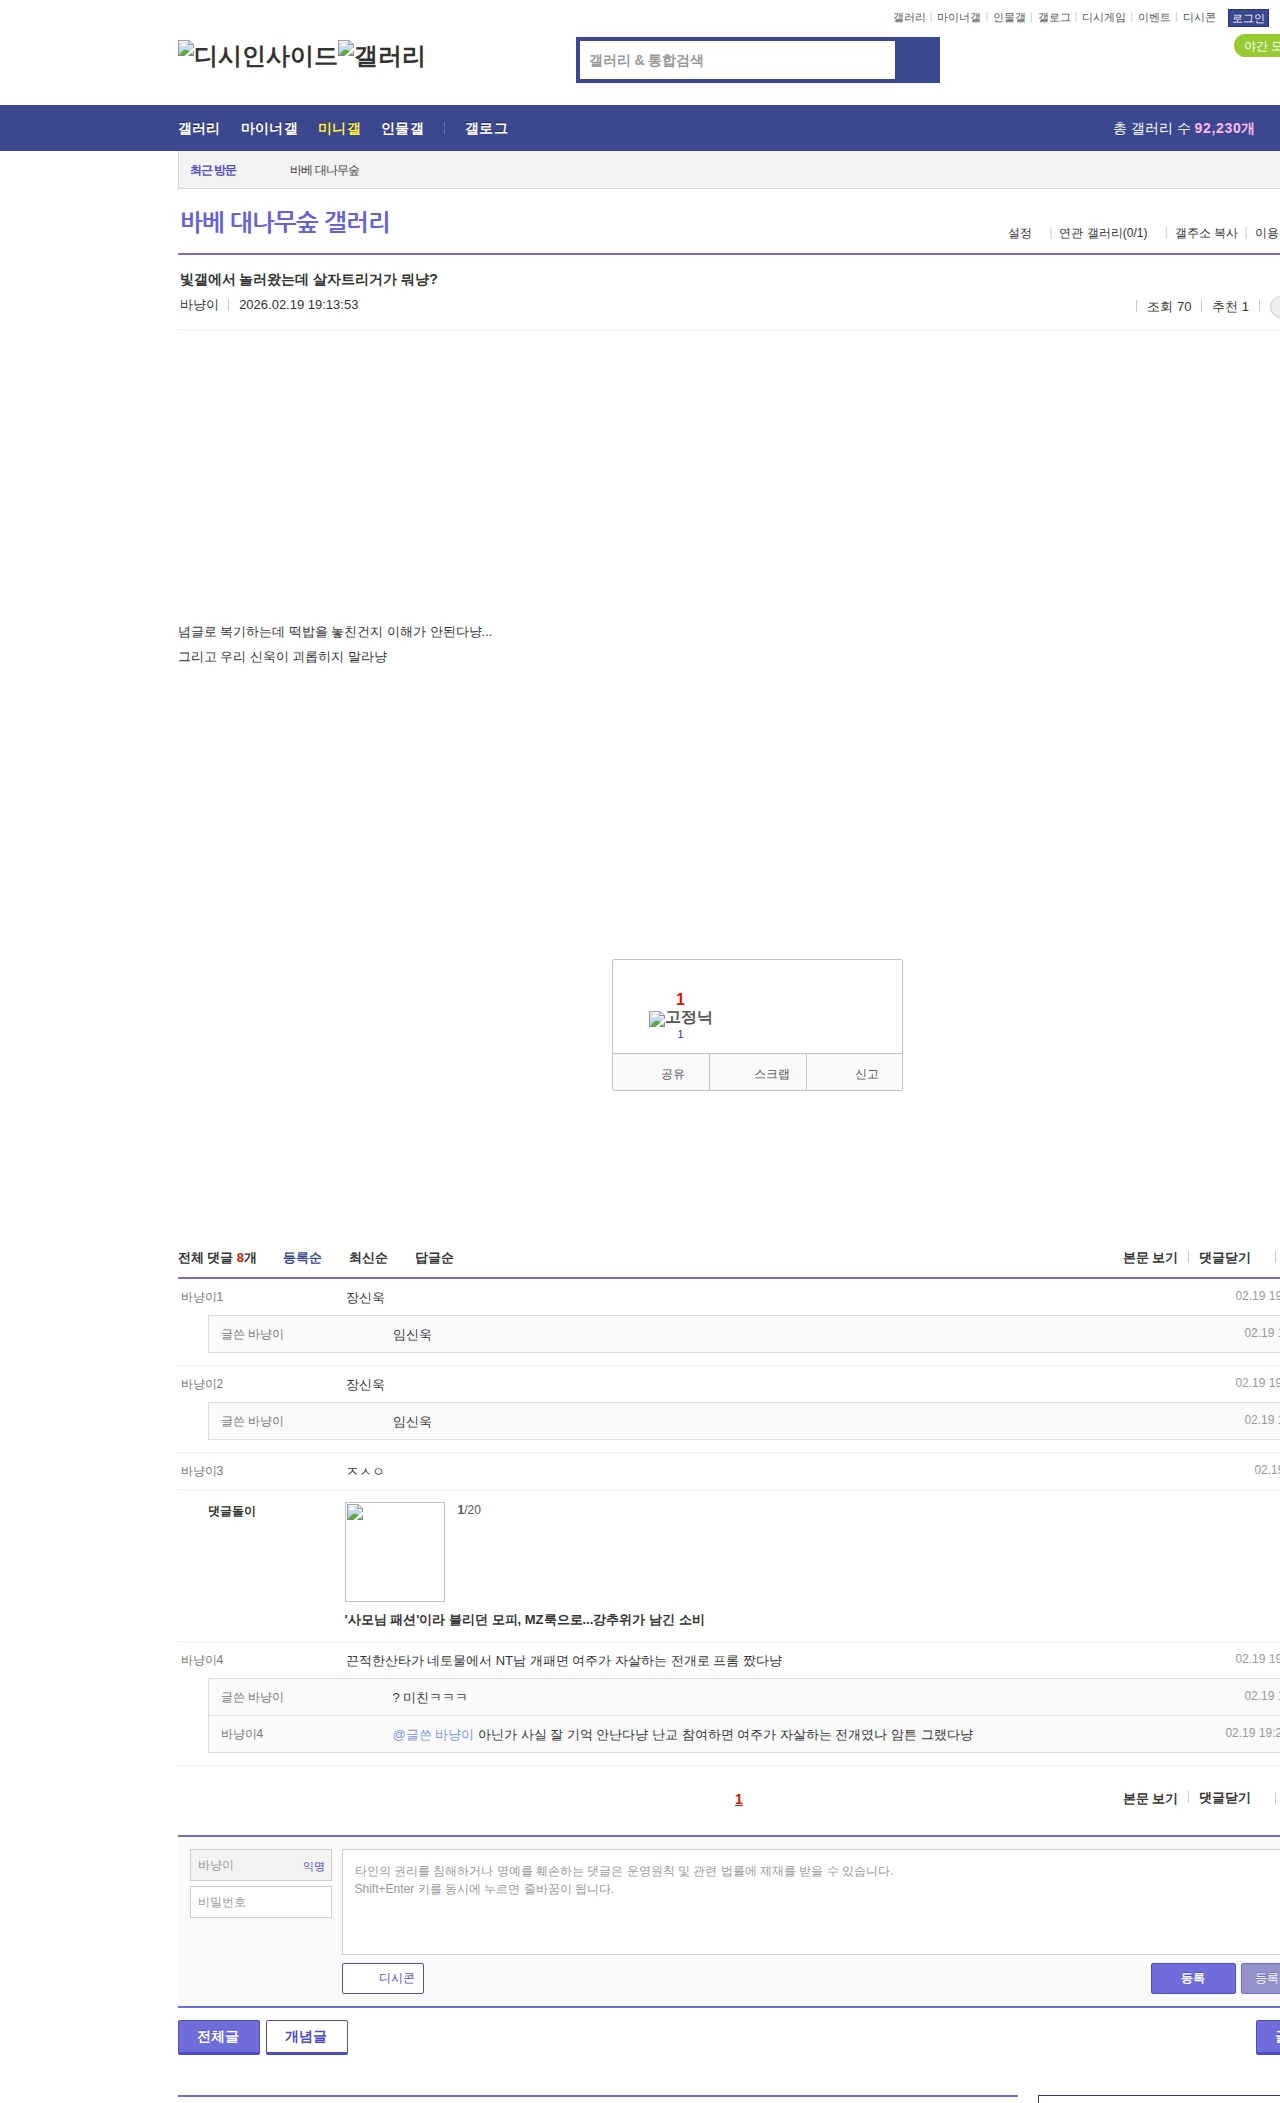This screenshot has height=2103, width=1280.
Task: Click the 스크랩 button under the post
Action: (x=771, y=1074)
